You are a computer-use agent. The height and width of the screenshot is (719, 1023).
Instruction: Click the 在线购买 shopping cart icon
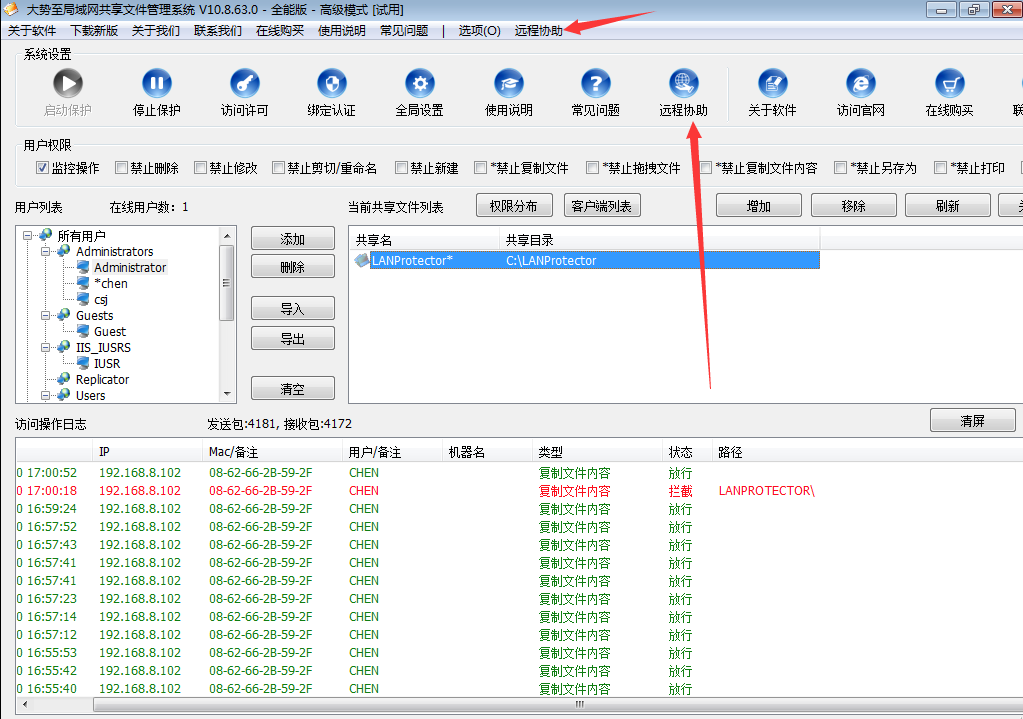[948, 84]
